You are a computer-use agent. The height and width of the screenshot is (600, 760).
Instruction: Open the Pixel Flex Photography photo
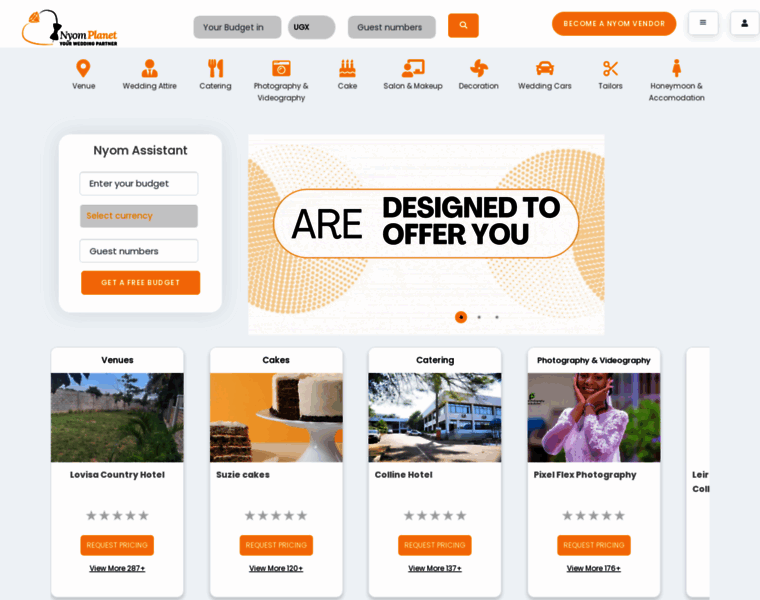click(593, 417)
